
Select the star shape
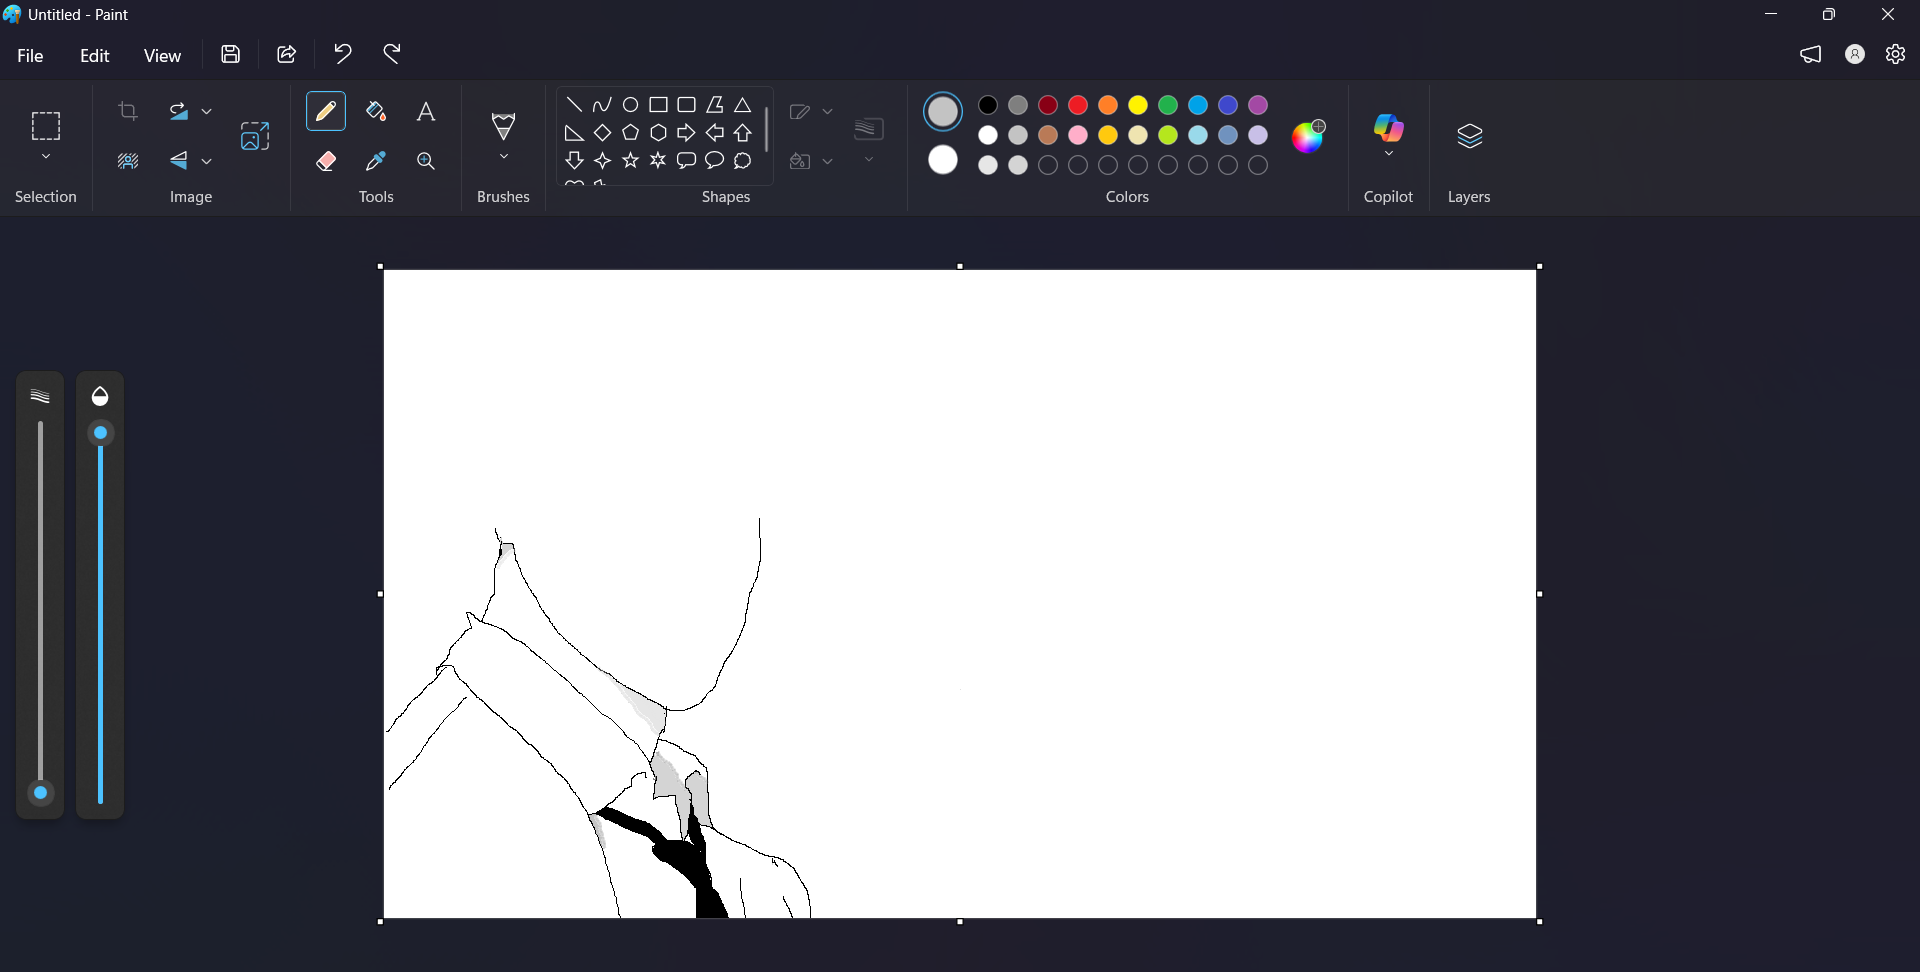[x=630, y=160]
